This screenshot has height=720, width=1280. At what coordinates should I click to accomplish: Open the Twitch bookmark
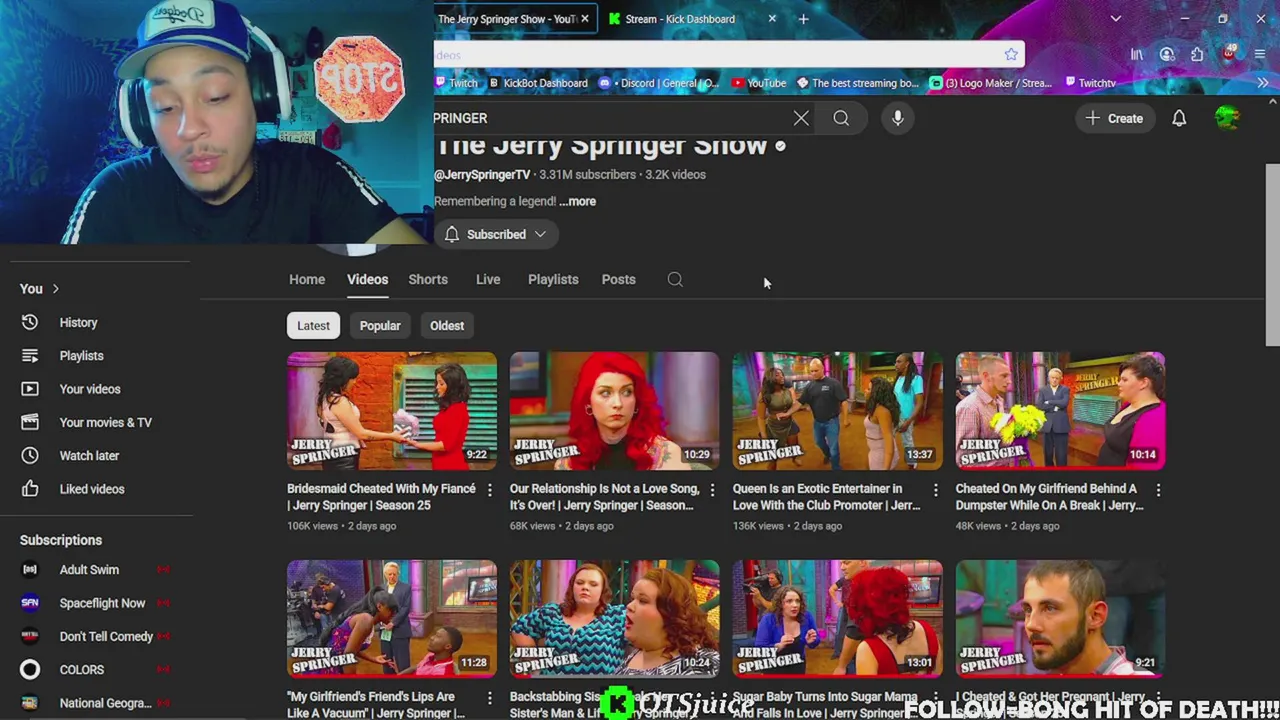[x=457, y=83]
